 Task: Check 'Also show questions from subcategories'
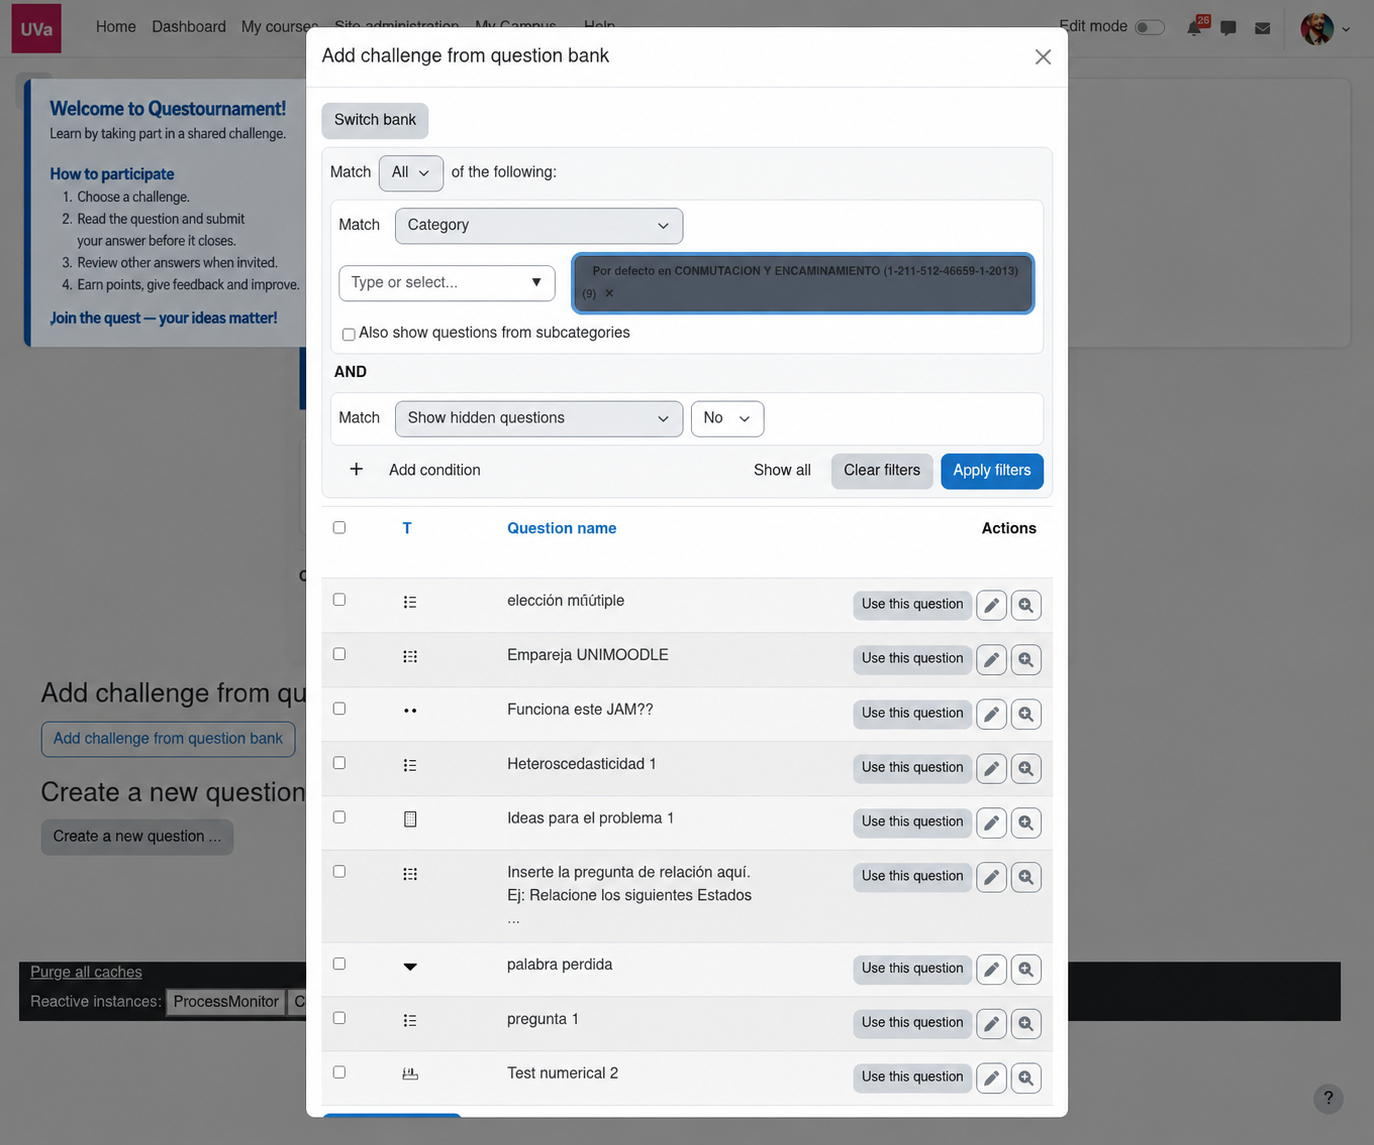pos(348,334)
